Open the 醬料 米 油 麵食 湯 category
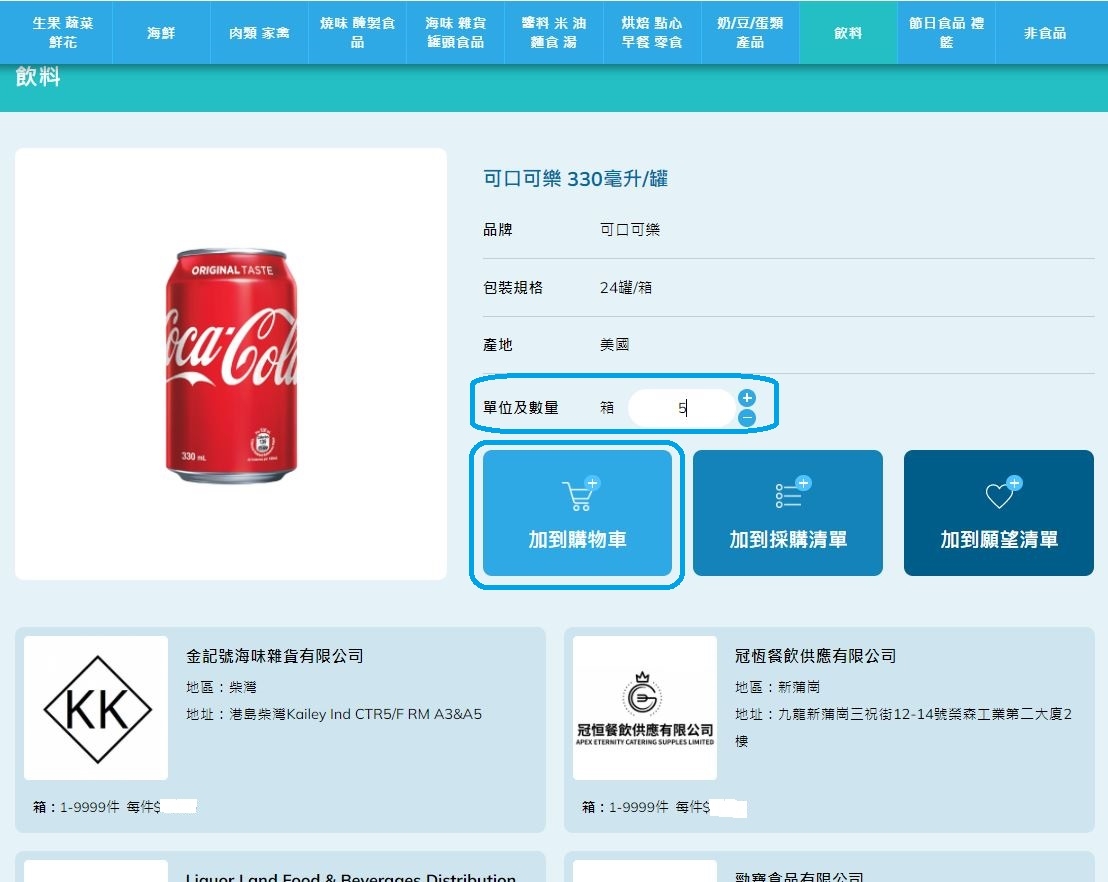 [553, 33]
